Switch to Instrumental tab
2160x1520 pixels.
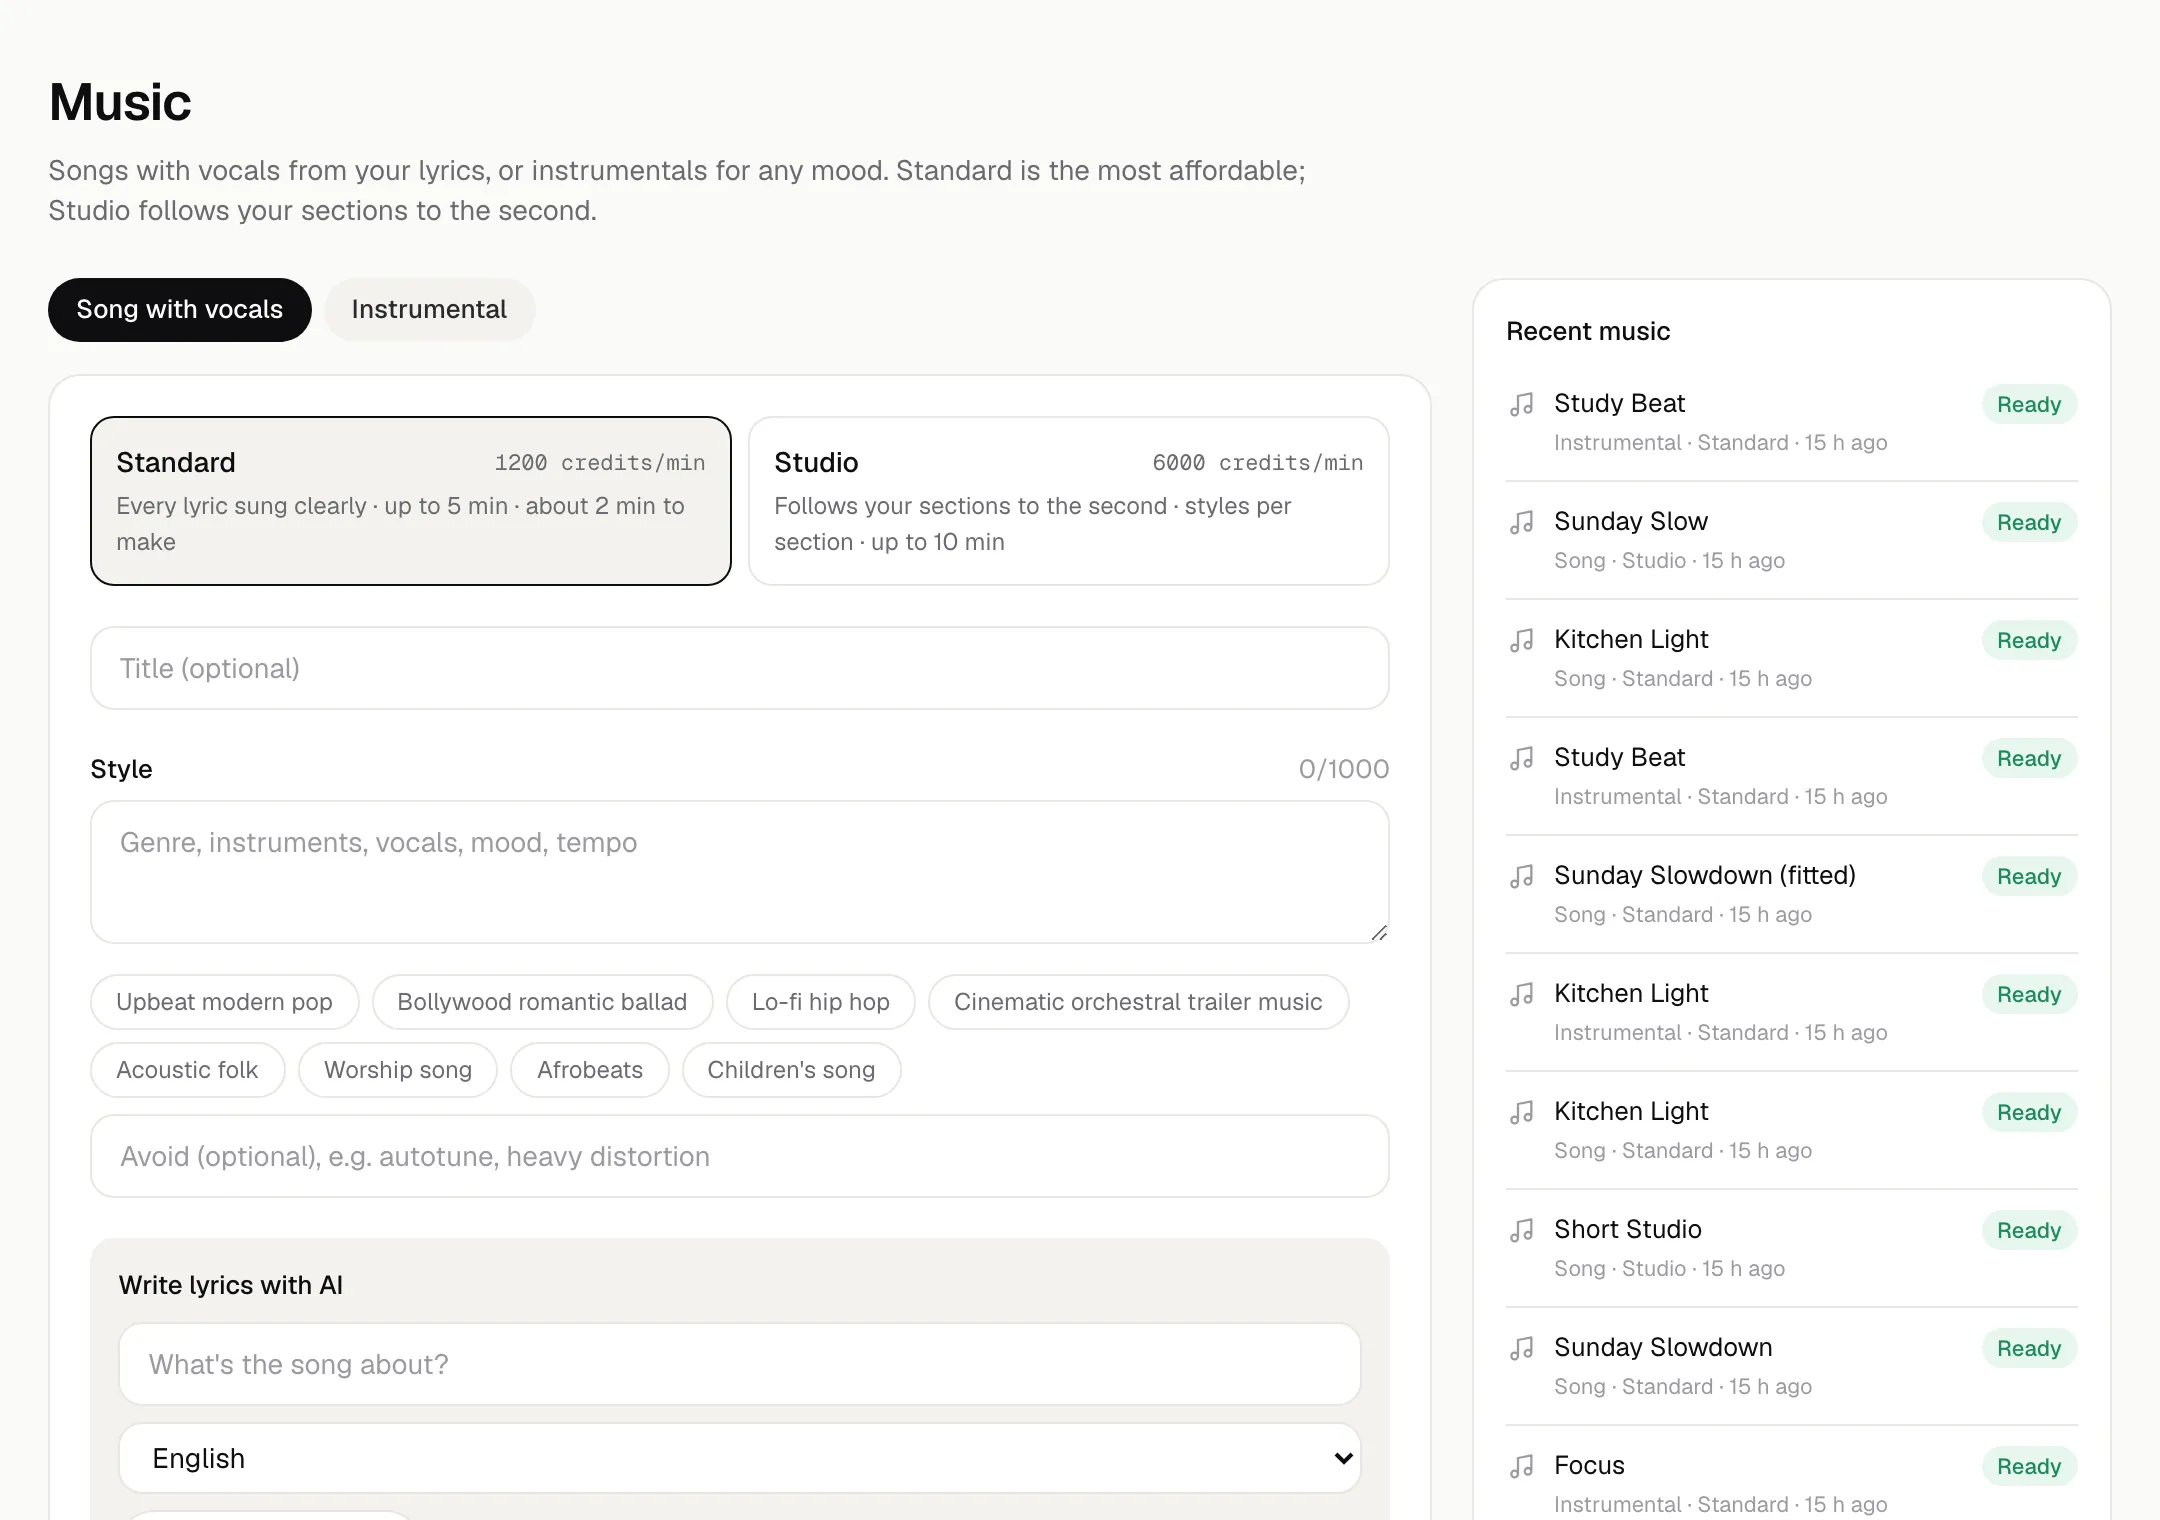point(429,310)
